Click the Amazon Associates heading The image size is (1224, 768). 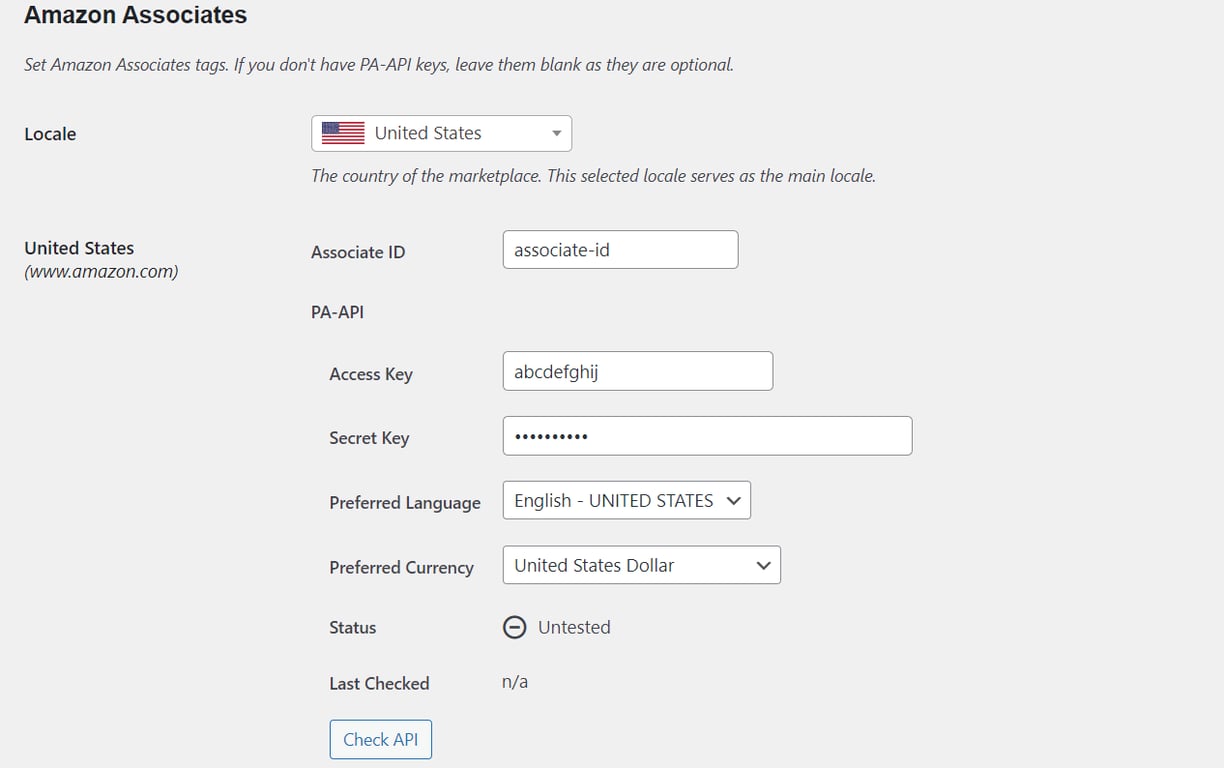click(x=135, y=15)
